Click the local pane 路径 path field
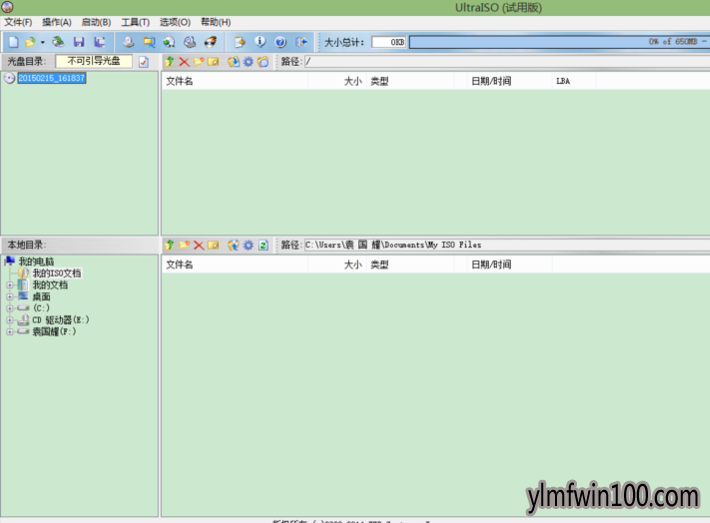This screenshot has height=523, width=710. (507, 245)
